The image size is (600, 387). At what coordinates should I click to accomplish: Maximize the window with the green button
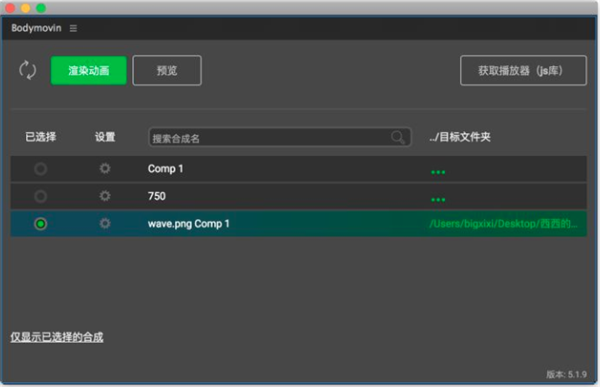[41, 8]
